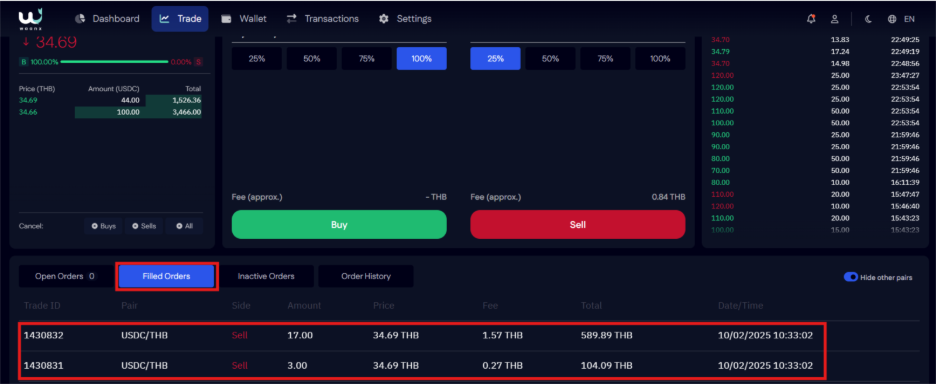This screenshot has height=384, width=936.
Task: Go to Transactions arrows icon
Action: (291, 19)
